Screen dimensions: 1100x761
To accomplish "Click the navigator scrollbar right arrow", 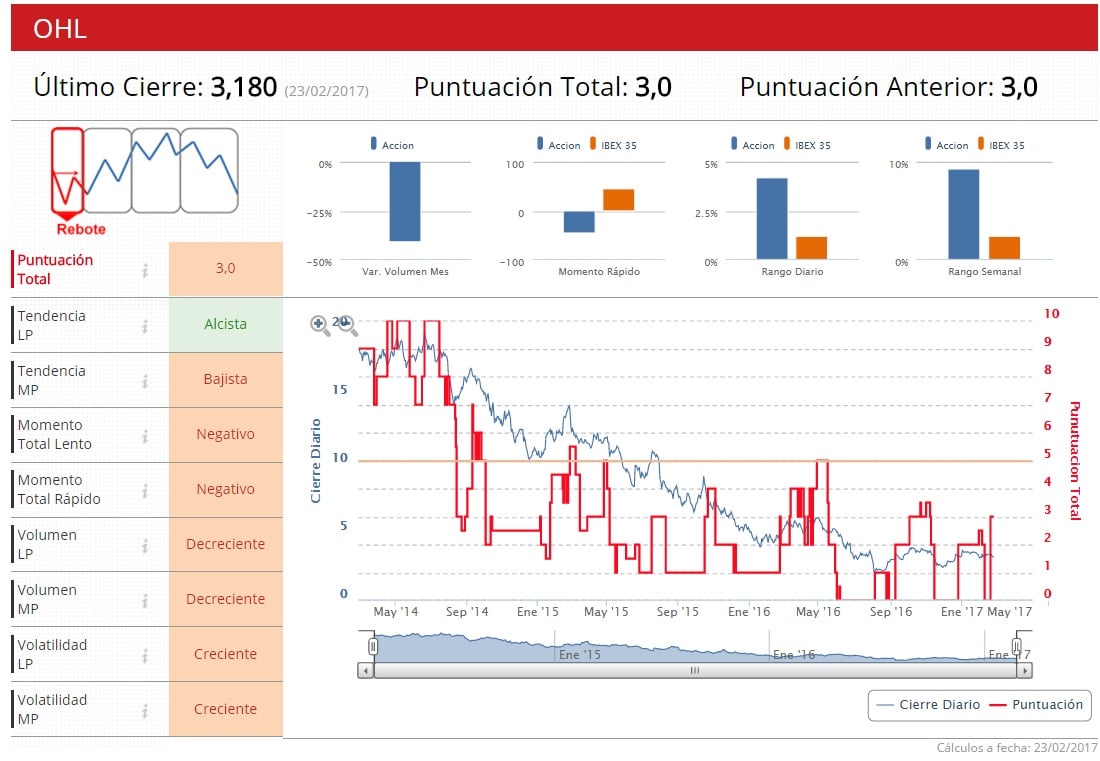I will tap(1024, 671).
